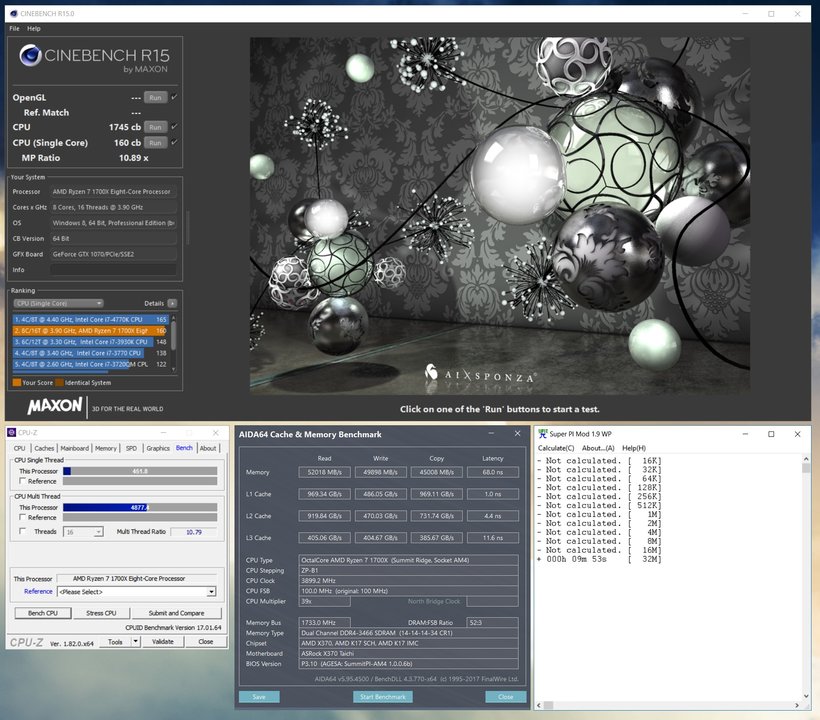The image size is (820, 720).
Task: Click the Details arrow icon in Ranking
Action: click(172, 303)
